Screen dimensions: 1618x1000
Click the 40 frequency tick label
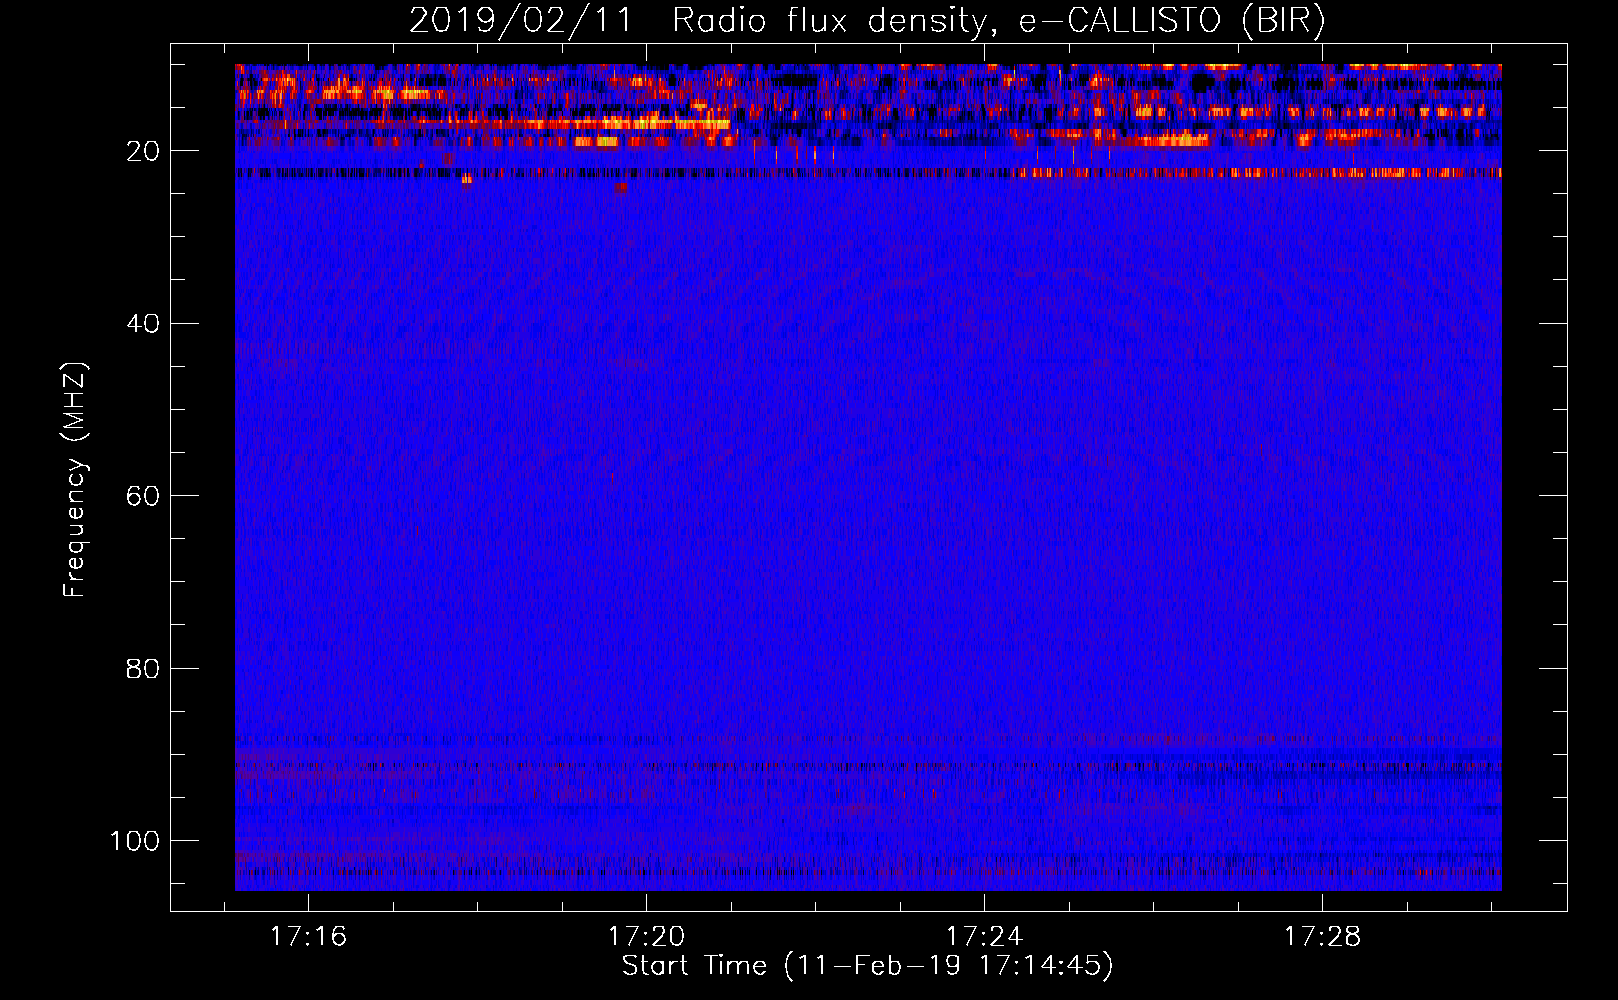click(143, 324)
